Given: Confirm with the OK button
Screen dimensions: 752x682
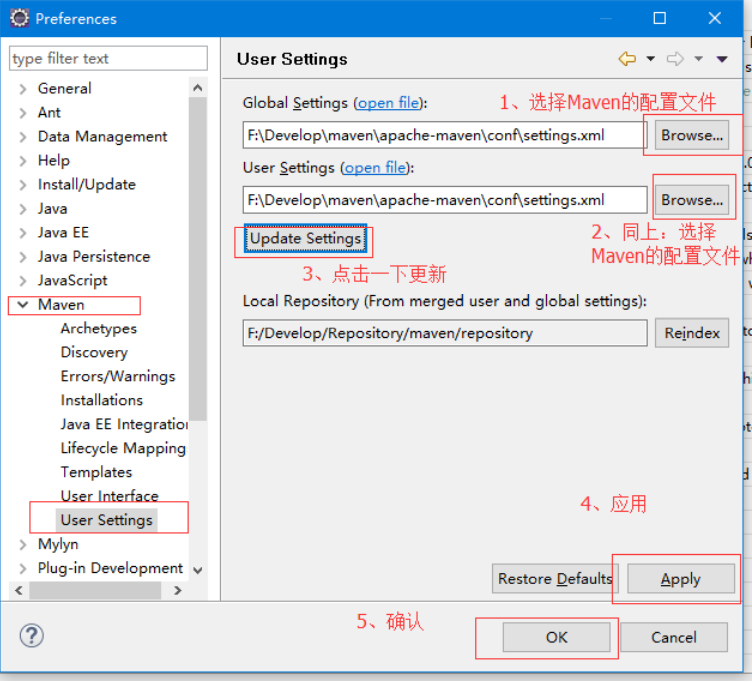Looking at the screenshot, I should coord(556,637).
